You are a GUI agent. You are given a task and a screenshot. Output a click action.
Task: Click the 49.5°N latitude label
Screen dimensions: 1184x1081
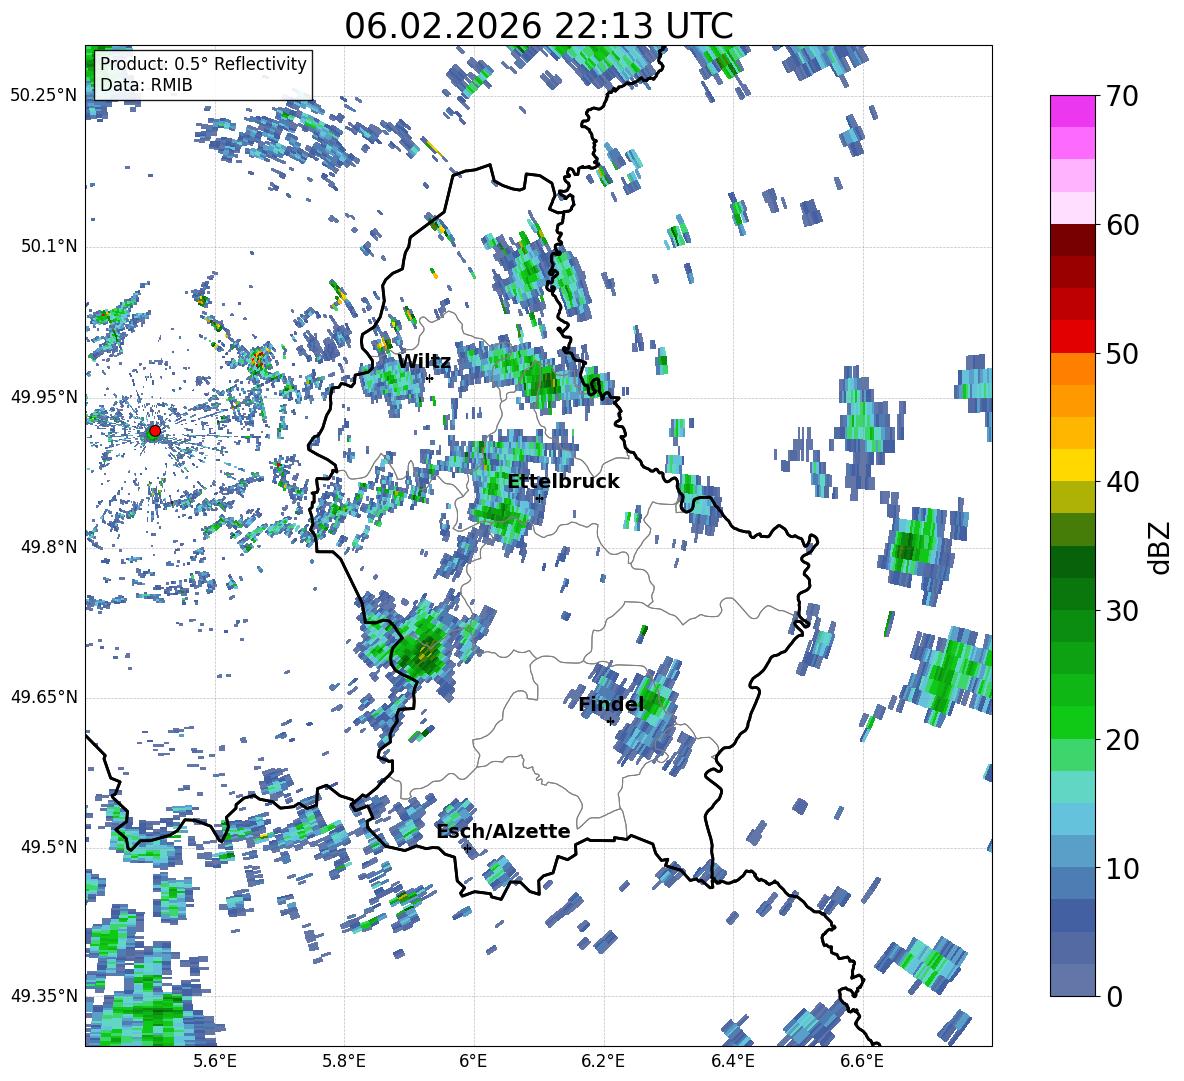[48, 846]
